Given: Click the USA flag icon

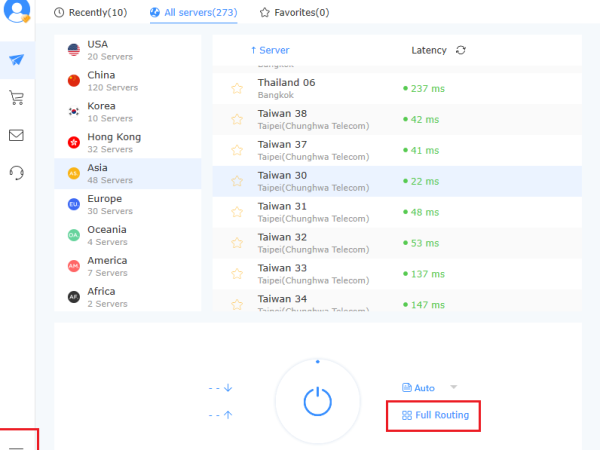Looking at the screenshot, I should (x=74, y=50).
